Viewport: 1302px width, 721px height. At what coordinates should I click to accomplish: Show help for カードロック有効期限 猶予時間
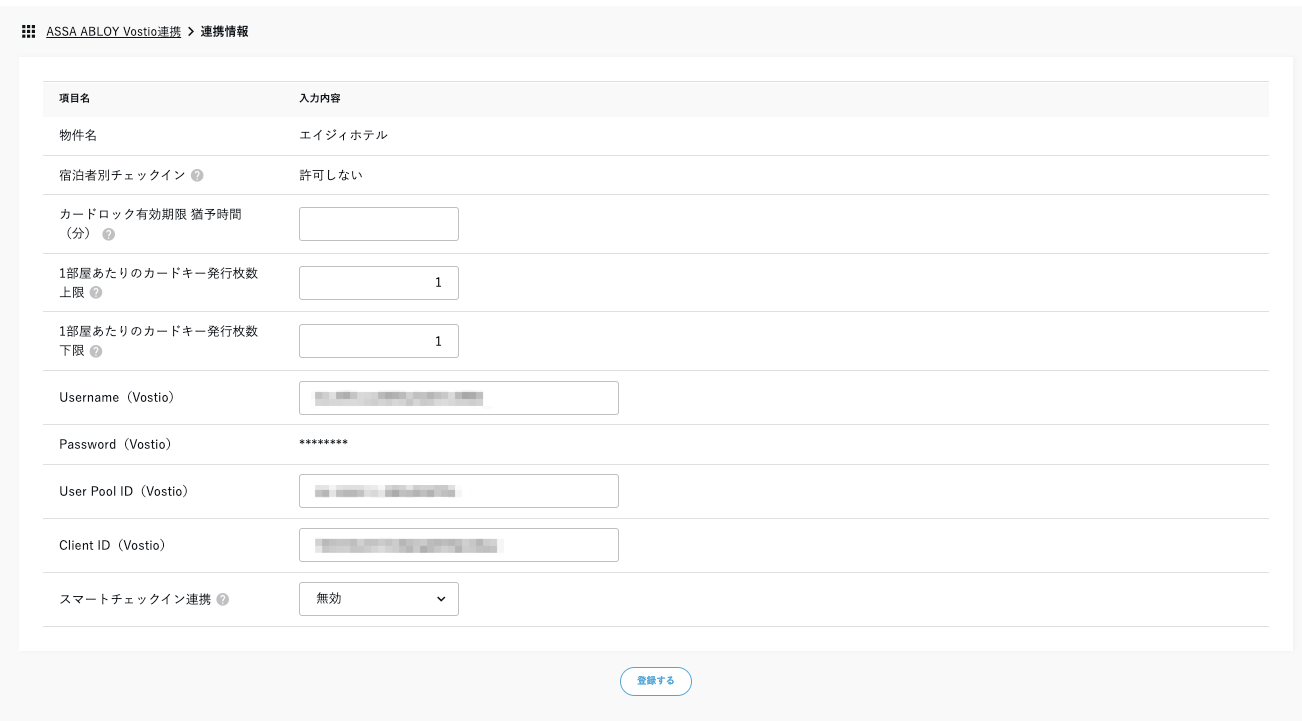pyautogui.click(x=108, y=234)
